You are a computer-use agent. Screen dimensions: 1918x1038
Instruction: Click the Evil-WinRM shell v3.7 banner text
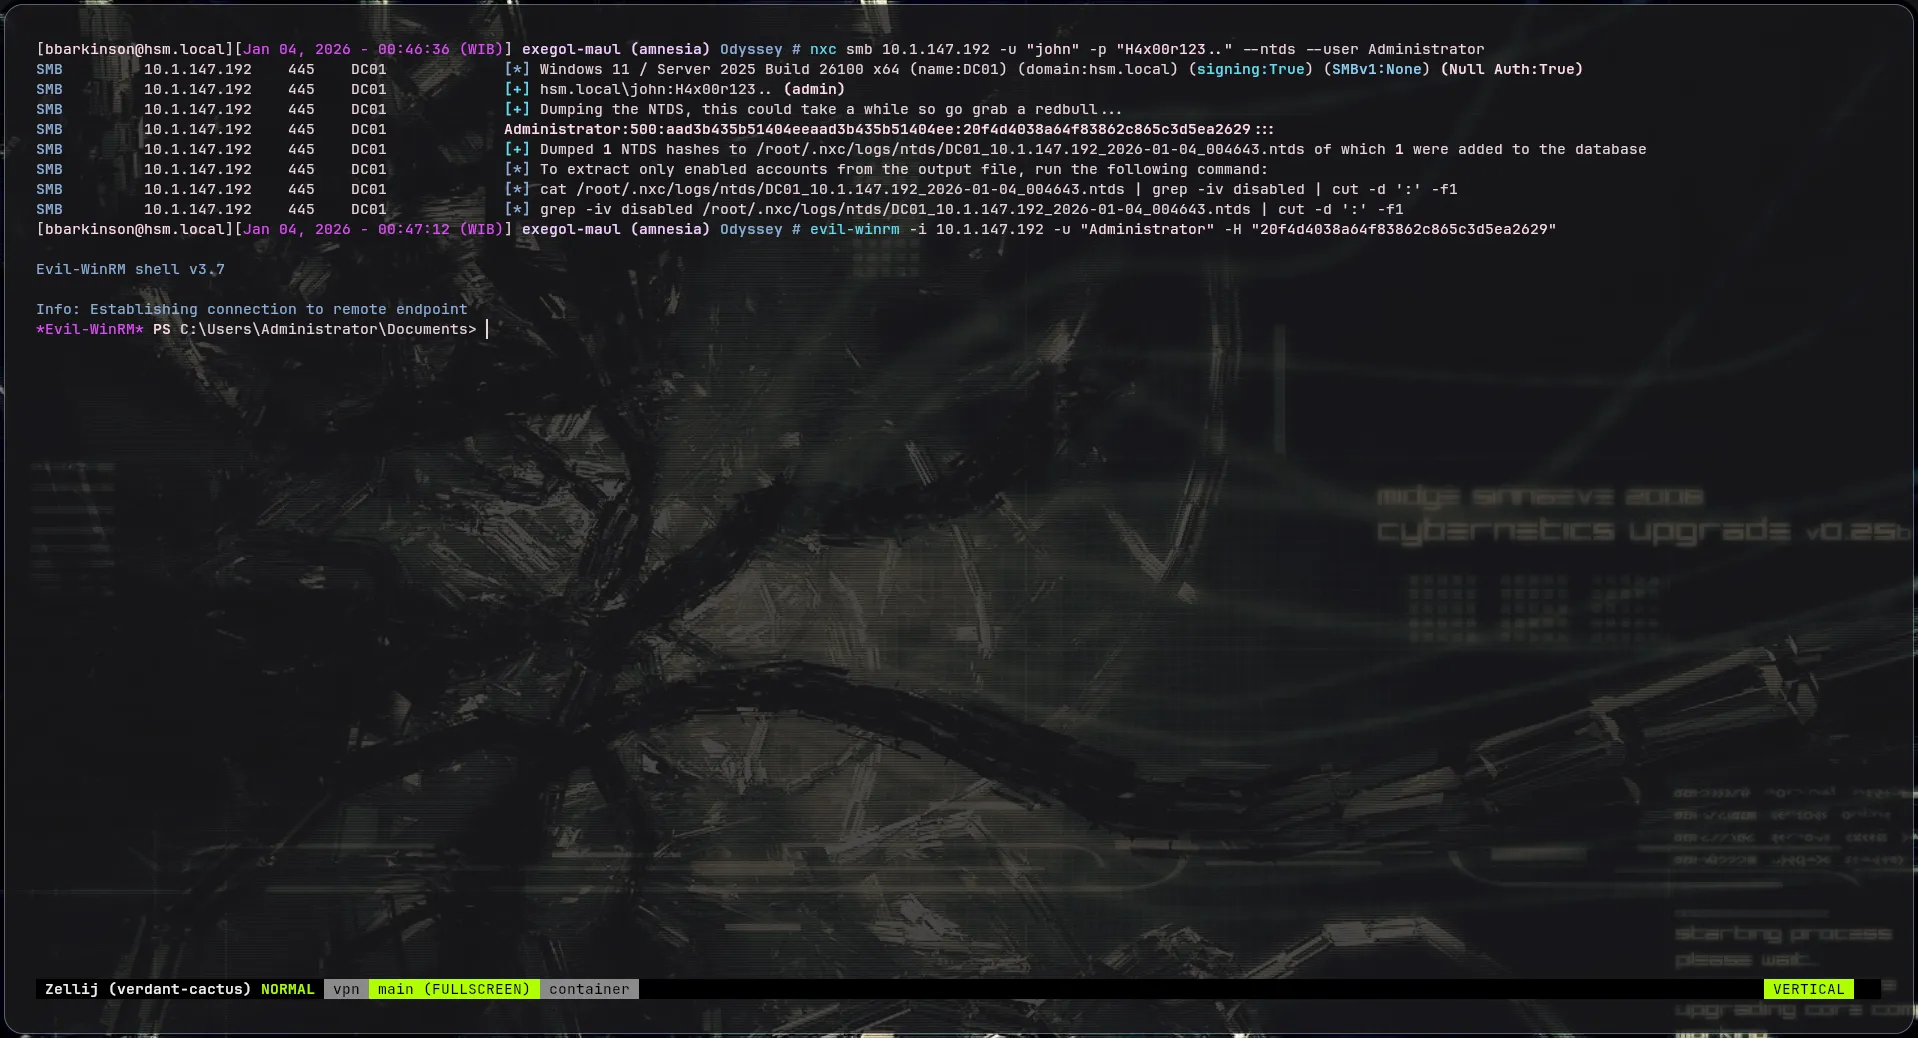click(129, 268)
